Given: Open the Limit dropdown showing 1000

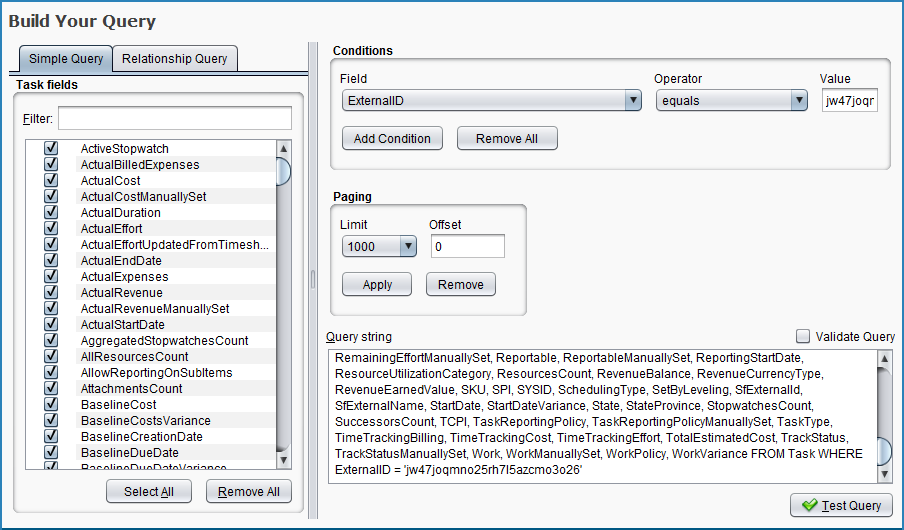Looking at the screenshot, I should click(378, 246).
